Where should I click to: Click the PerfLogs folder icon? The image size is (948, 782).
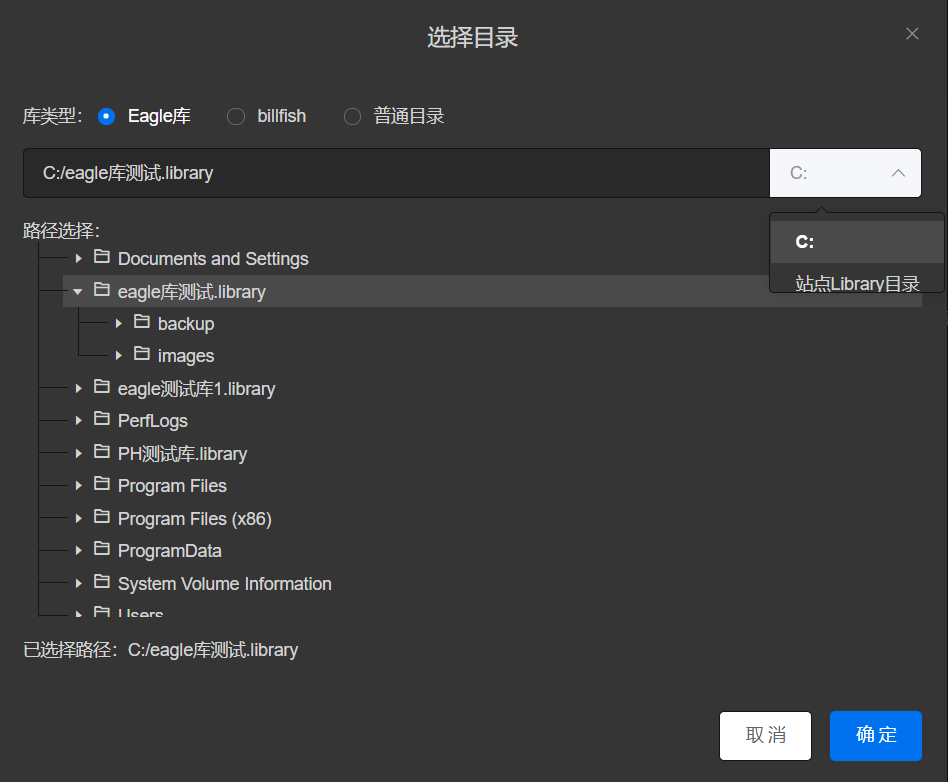click(102, 419)
